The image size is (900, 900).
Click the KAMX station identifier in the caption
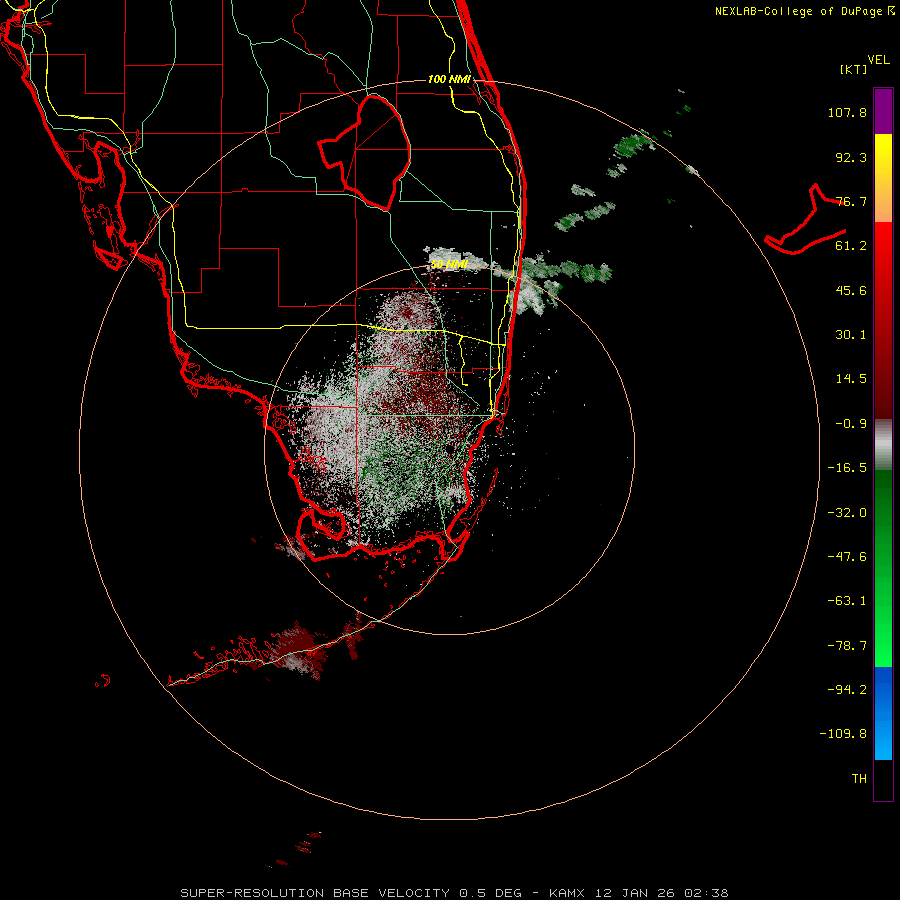tap(567, 893)
